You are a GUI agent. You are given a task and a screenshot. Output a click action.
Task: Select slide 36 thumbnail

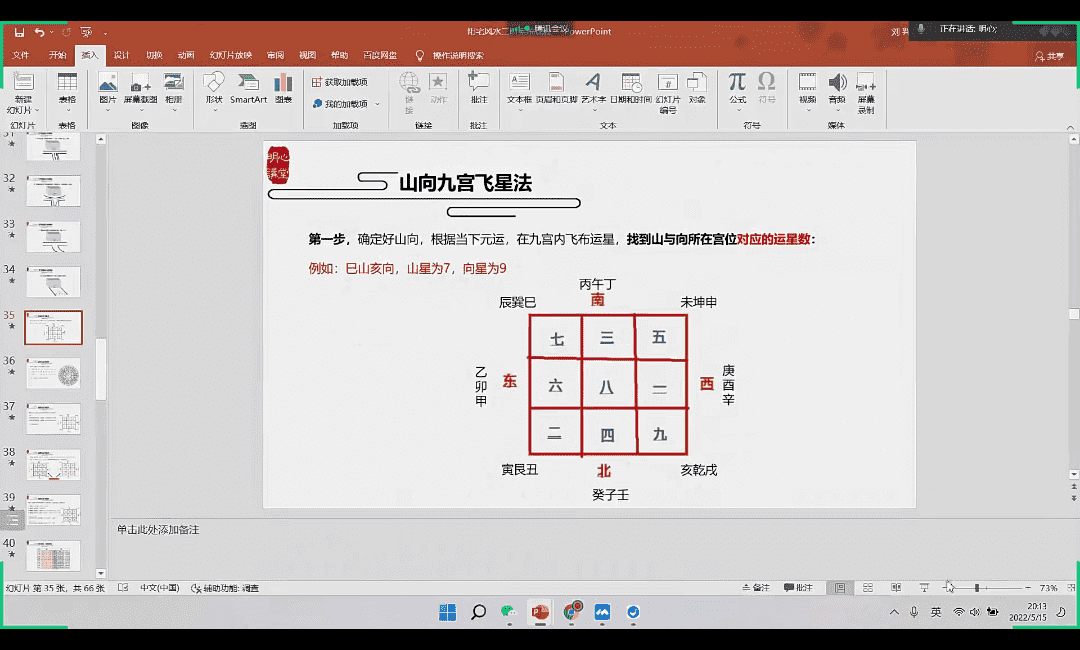pyautogui.click(x=53, y=373)
